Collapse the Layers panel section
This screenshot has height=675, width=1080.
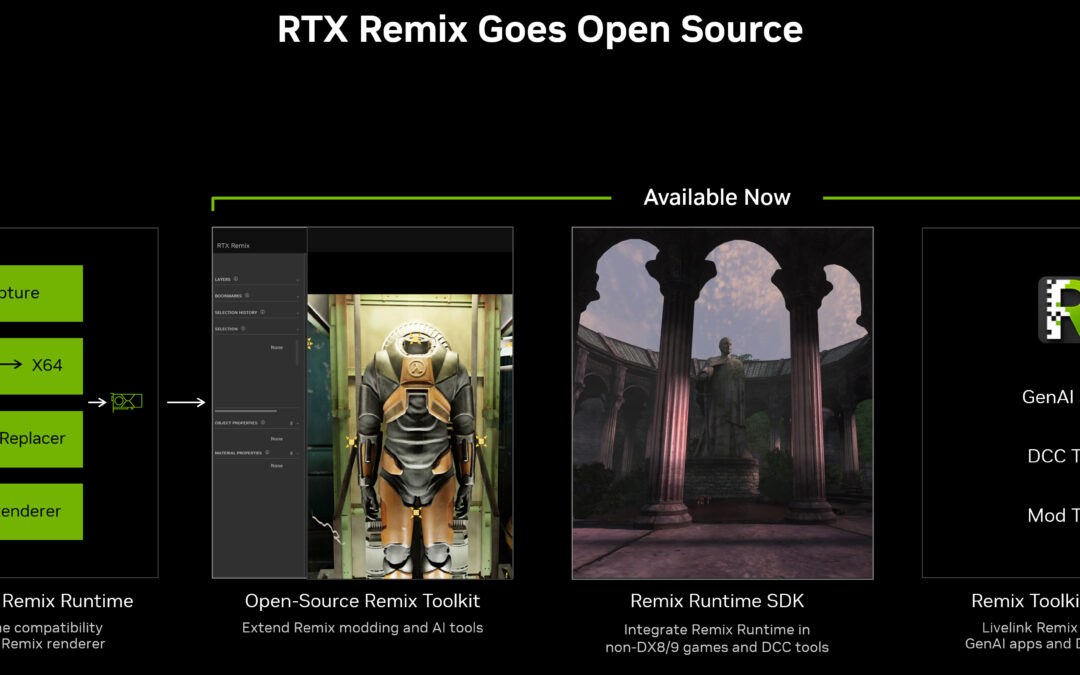click(x=297, y=280)
